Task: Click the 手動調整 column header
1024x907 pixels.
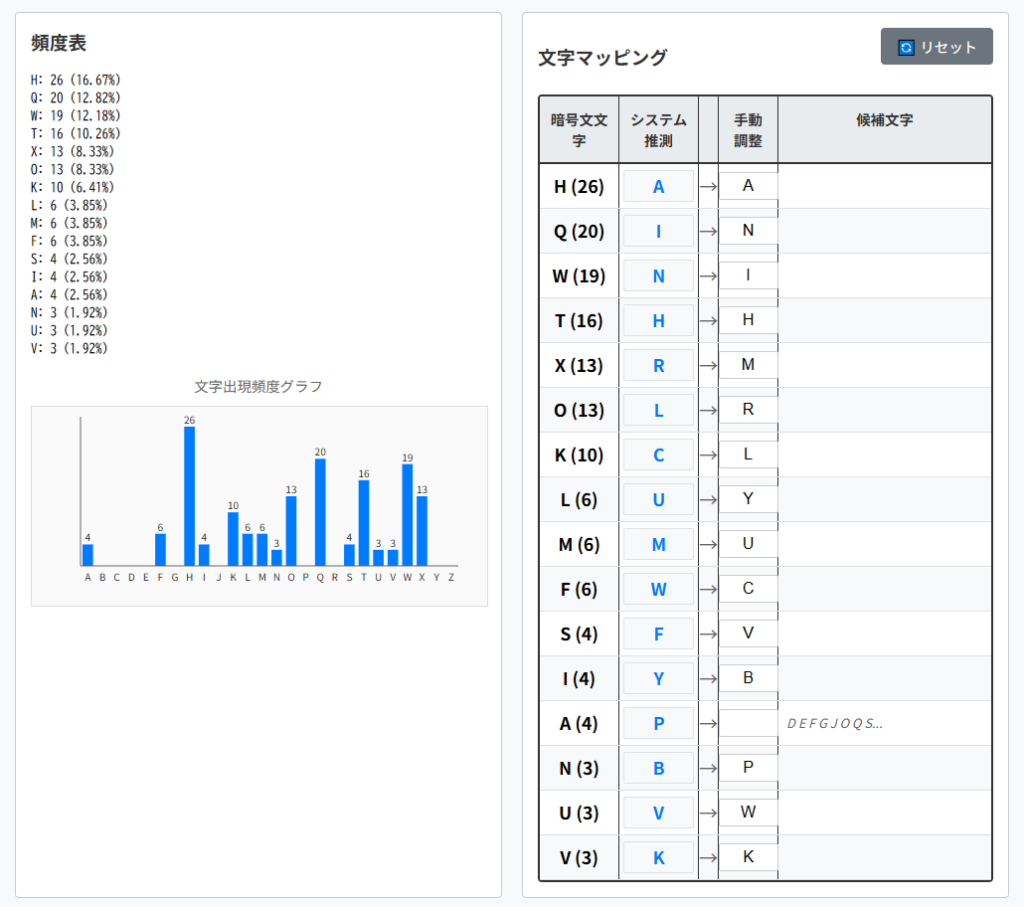Action: pyautogui.click(x=748, y=130)
